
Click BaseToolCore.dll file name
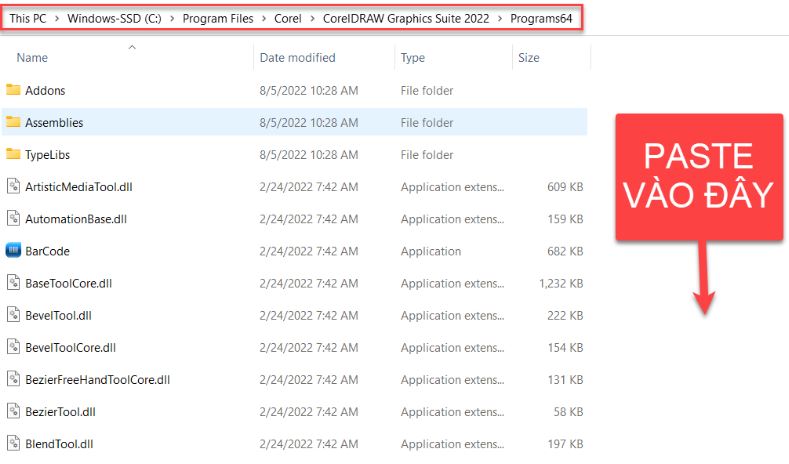pyautogui.click(x=68, y=283)
